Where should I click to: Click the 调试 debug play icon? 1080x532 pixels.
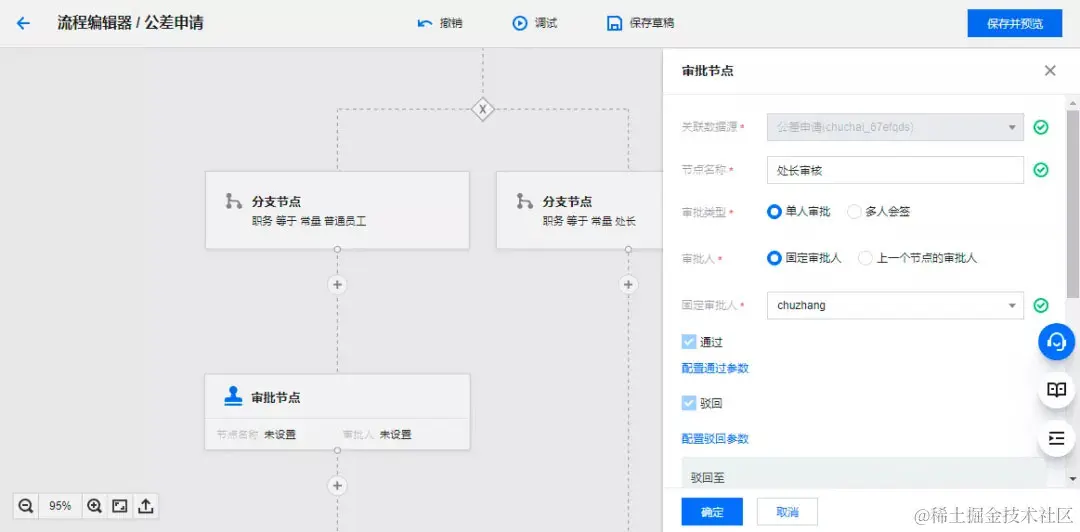point(519,23)
